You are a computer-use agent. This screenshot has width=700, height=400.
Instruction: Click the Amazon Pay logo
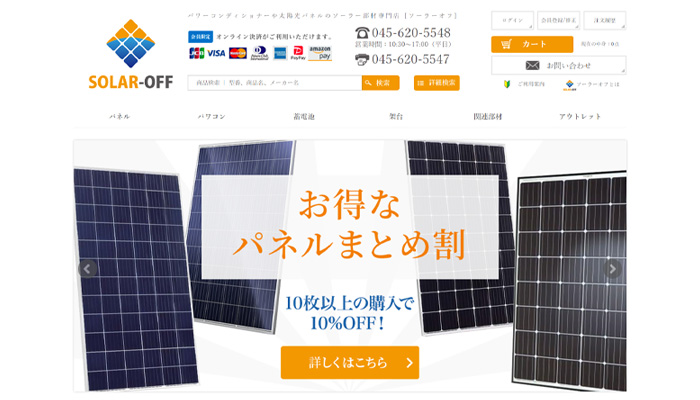320,53
